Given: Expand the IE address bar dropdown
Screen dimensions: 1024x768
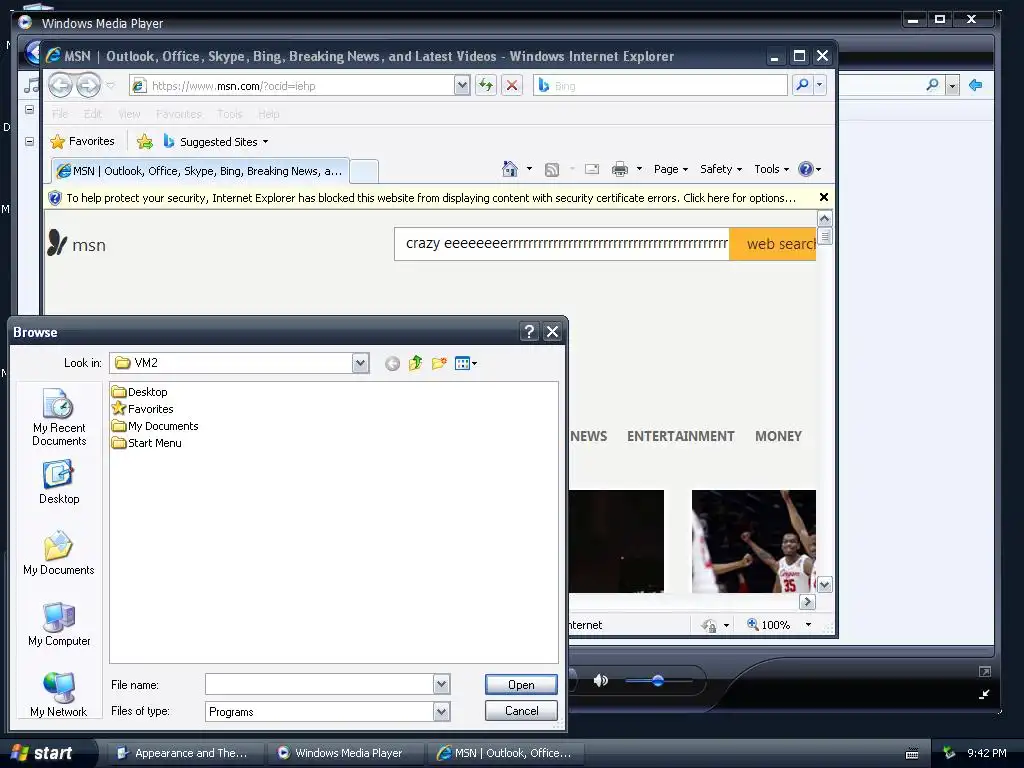Looking at the screenshot, I should coord(462,85).
